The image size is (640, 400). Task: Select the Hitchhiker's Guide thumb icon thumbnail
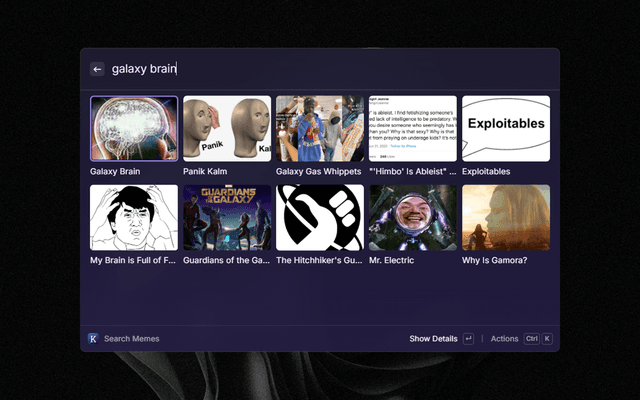(320, 218)
